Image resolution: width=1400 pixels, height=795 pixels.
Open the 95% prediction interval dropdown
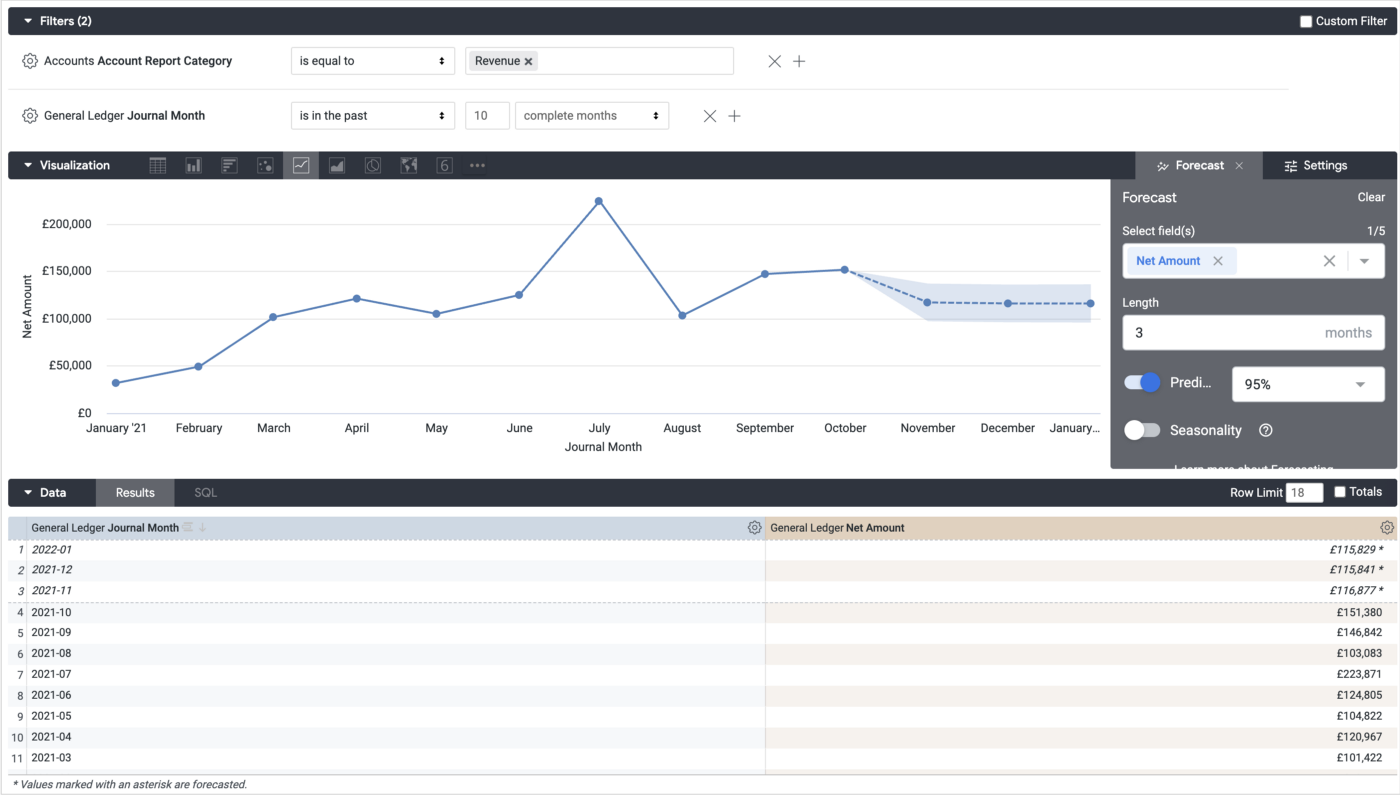1308,383
